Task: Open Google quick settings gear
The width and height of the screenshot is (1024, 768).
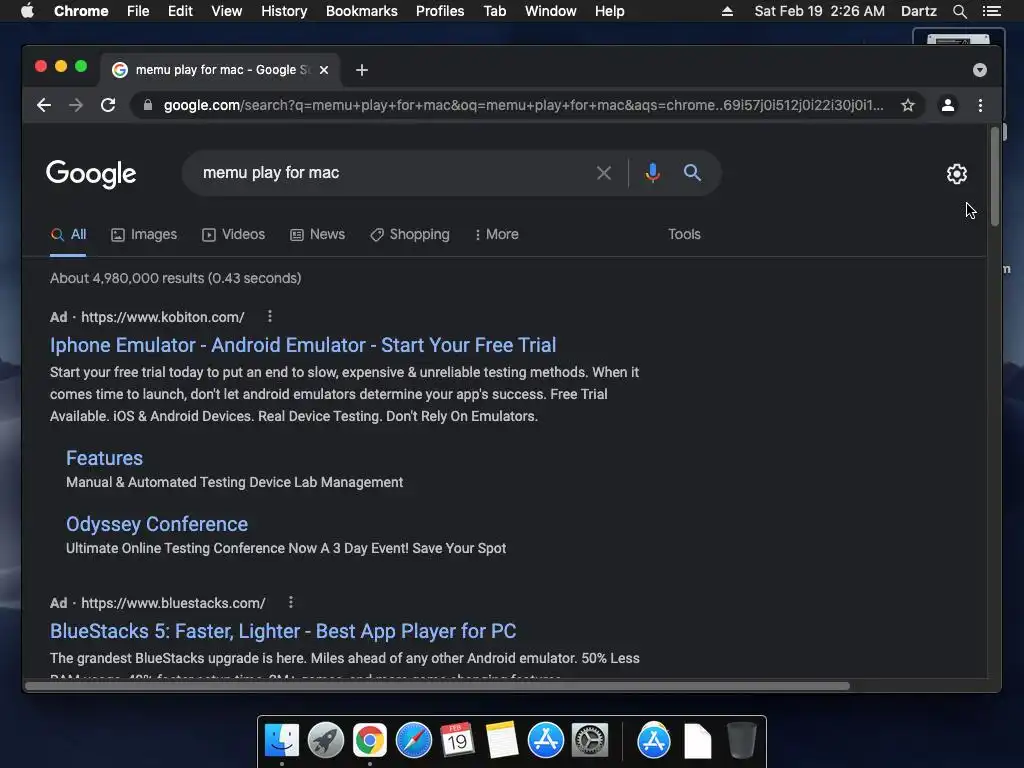Action: [957, 174]
